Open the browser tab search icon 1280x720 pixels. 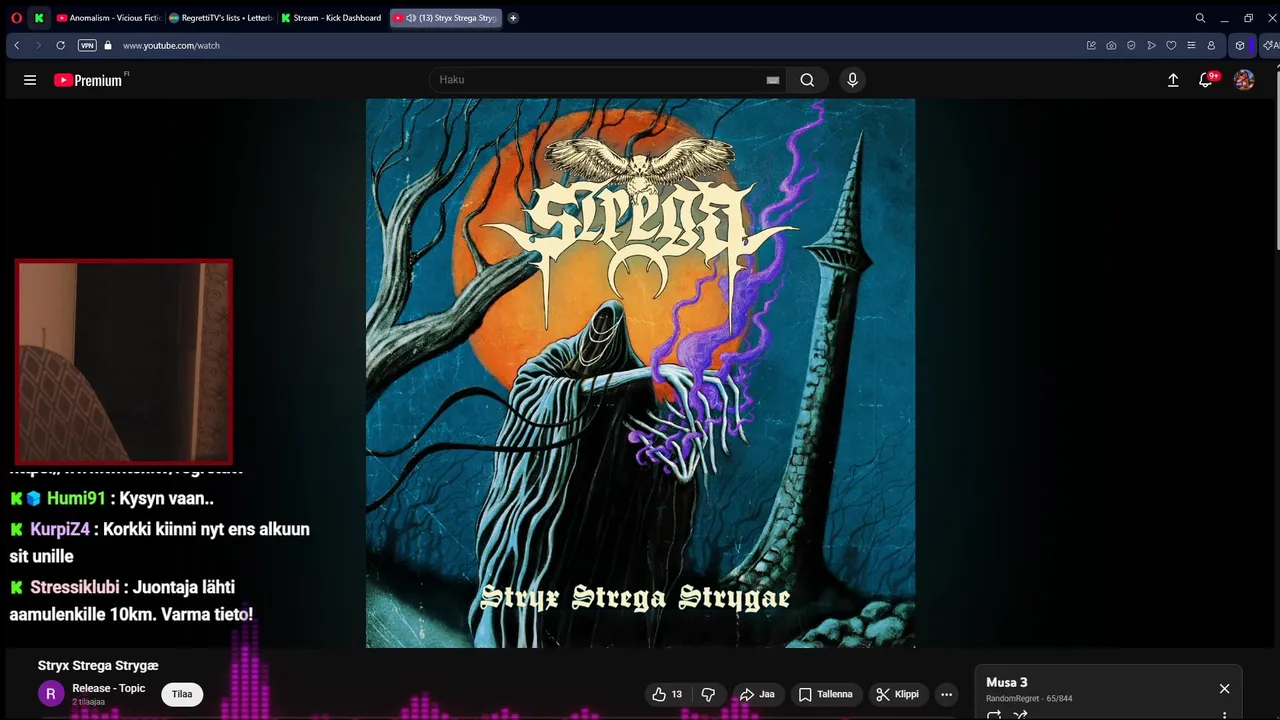click(1201, 18)
